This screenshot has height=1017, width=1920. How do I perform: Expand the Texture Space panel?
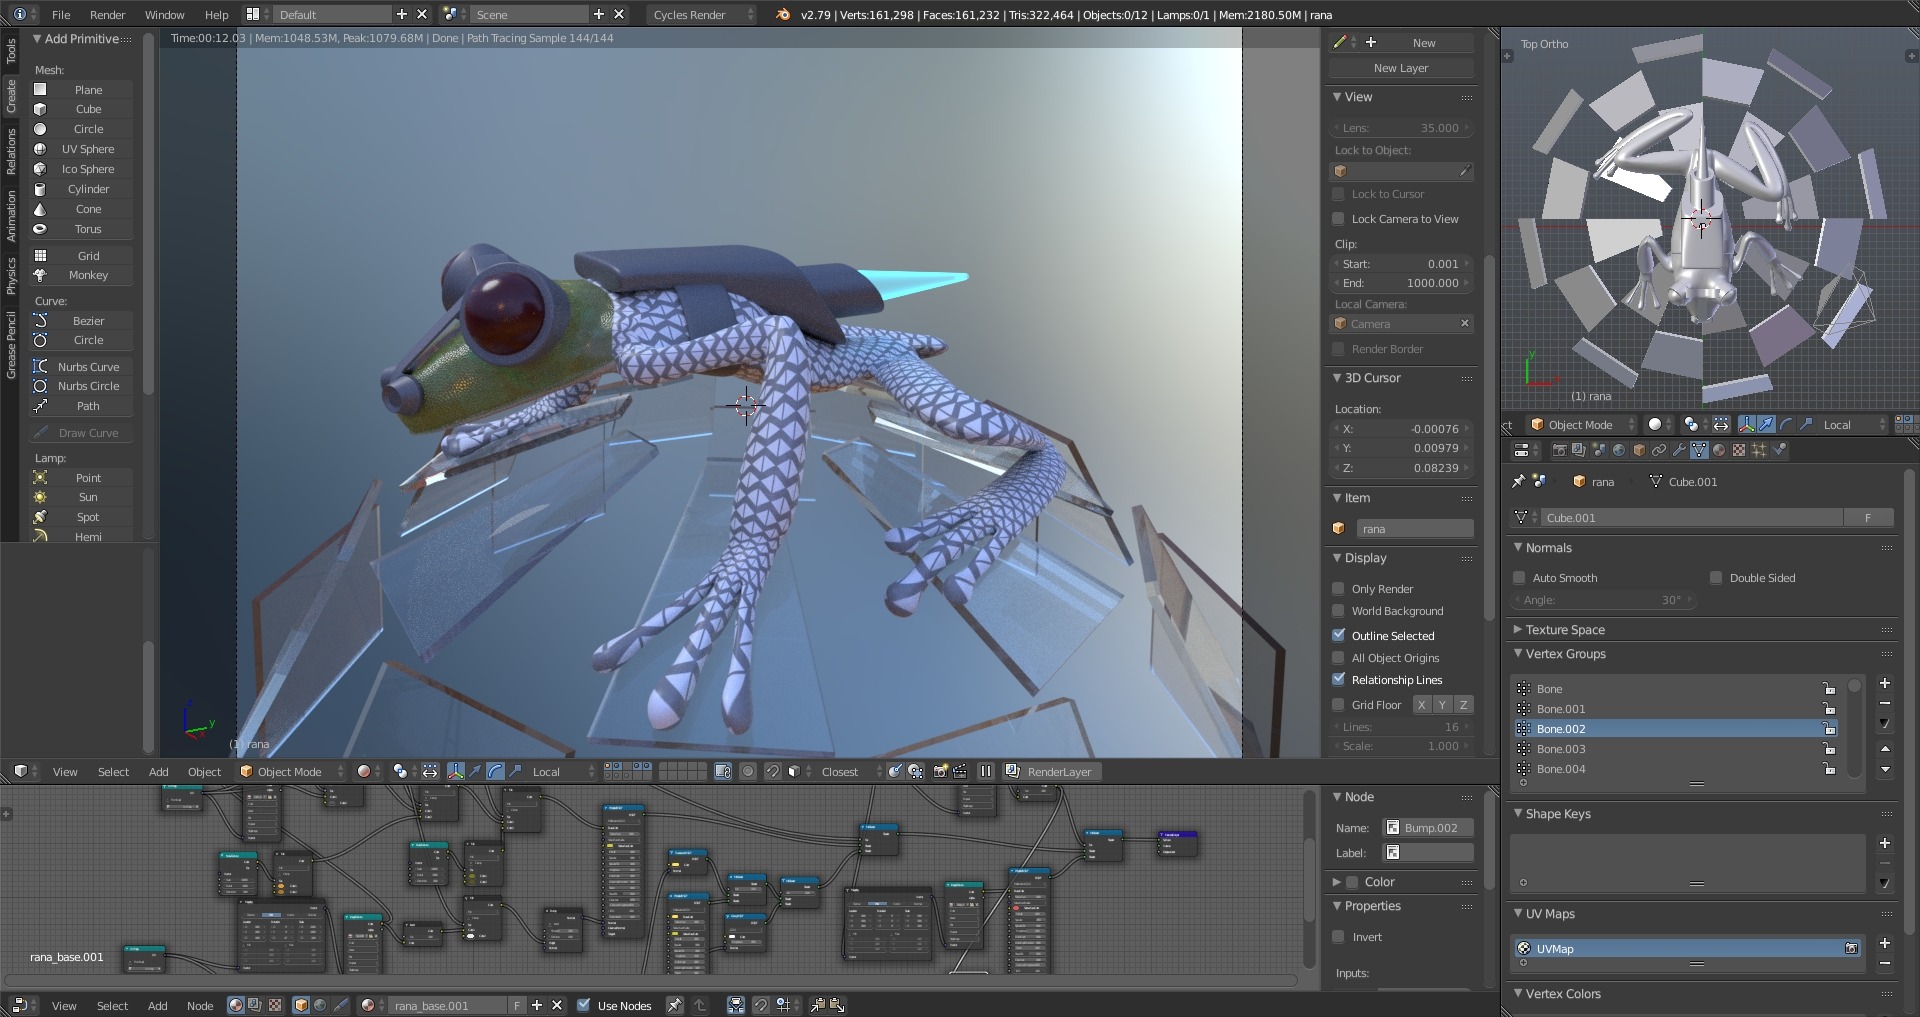pos(1518,629)
